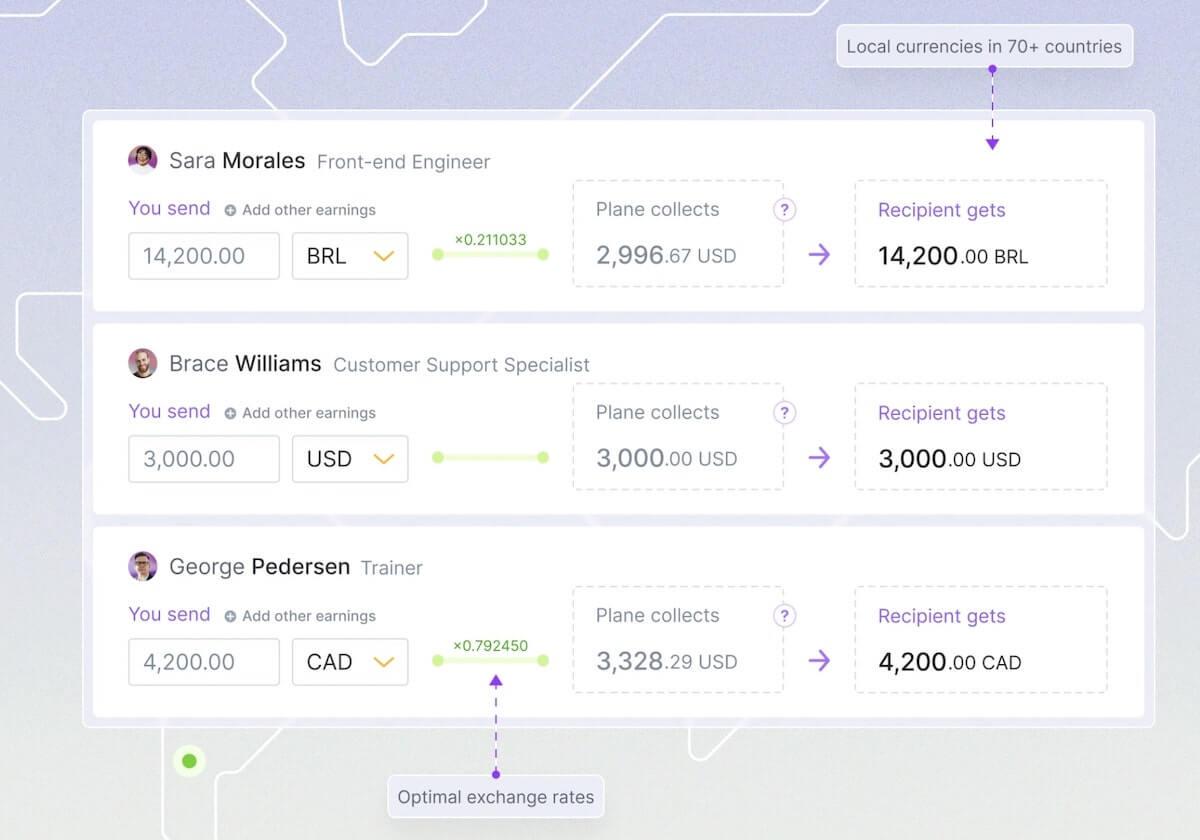Select the 4,200.00 send amount field
The width and height of the screenshot is (1200, 840).
pos(204,662)
